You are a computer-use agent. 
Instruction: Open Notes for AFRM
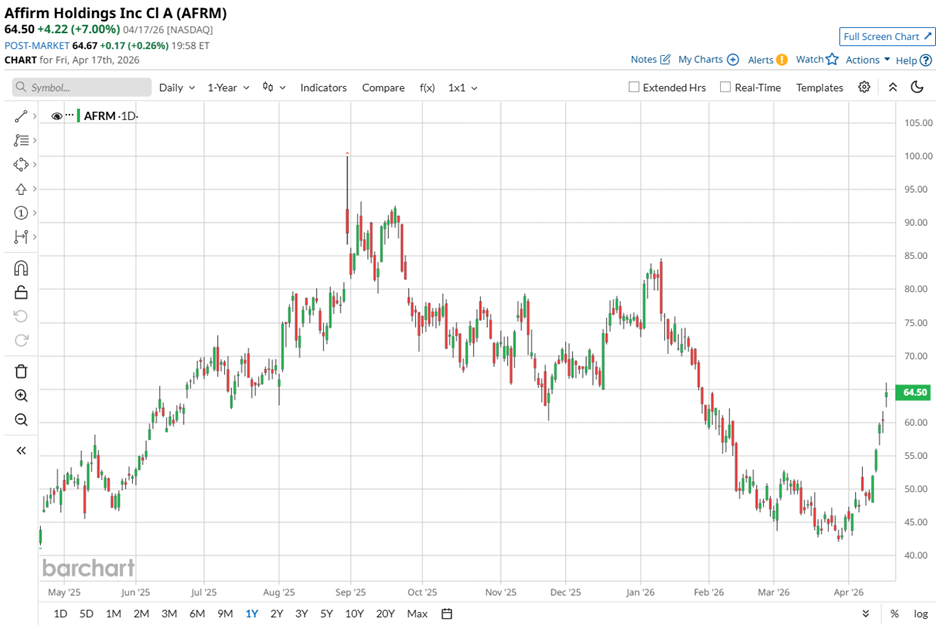(x=650, y=59)
